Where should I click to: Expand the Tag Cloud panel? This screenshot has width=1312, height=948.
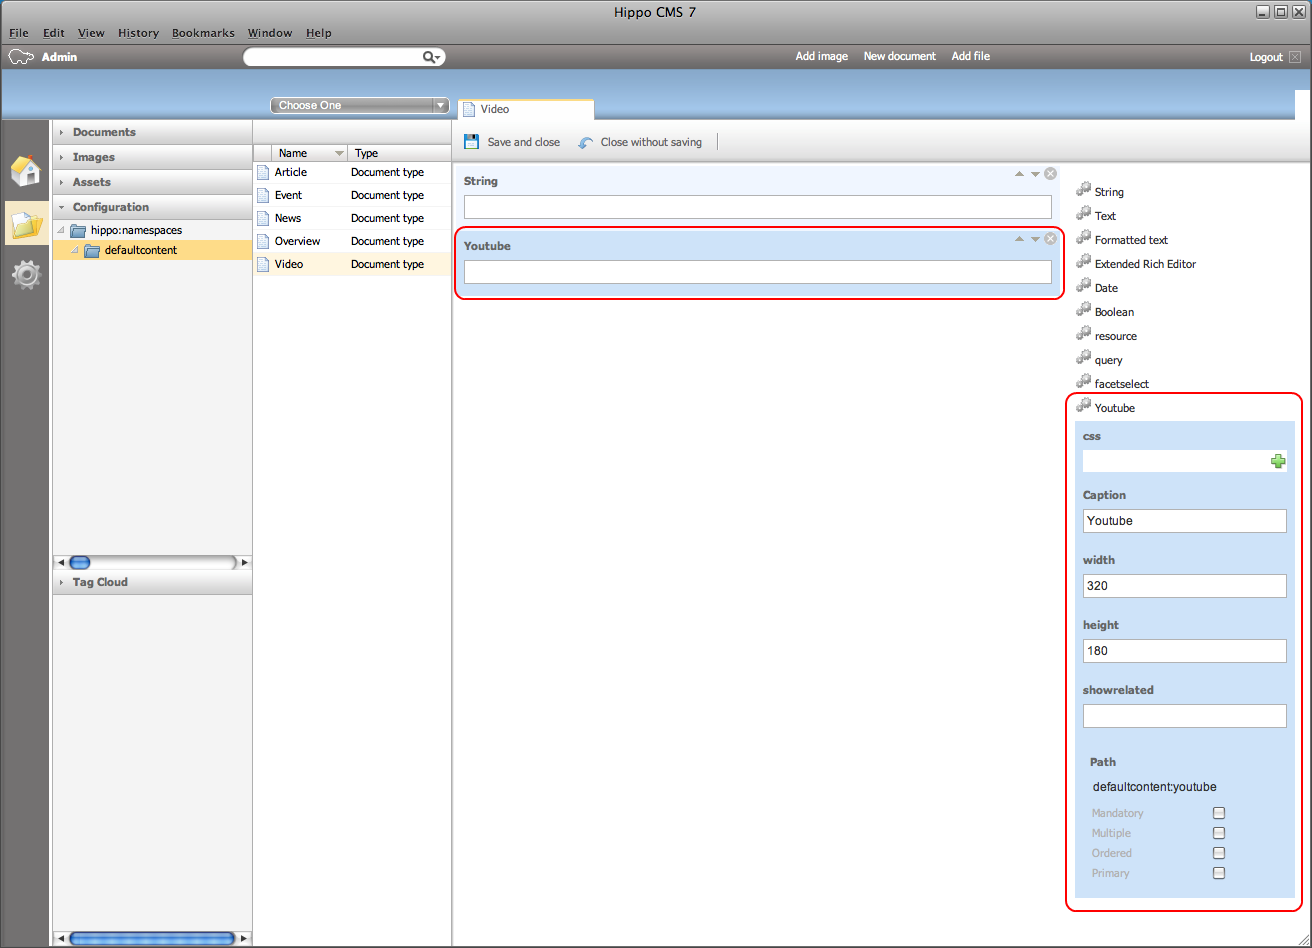click(99, 582)
